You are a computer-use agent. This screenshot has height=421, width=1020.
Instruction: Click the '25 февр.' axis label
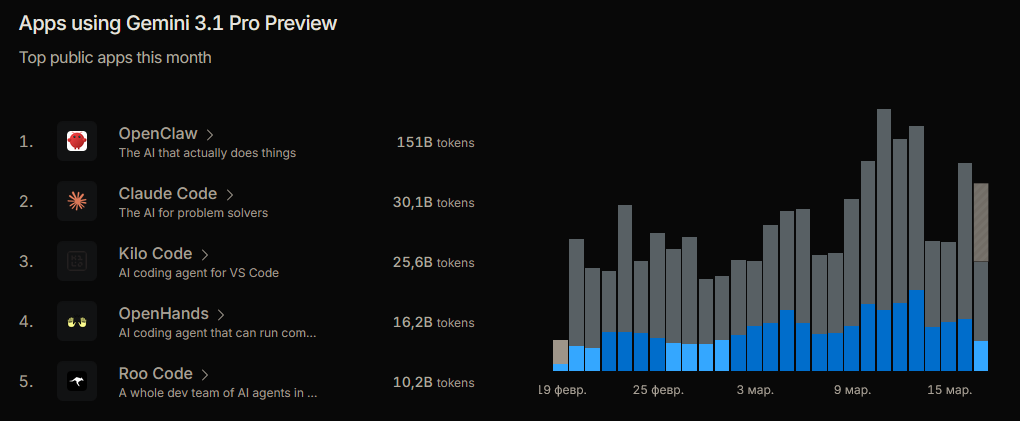(x=658, y=390)
